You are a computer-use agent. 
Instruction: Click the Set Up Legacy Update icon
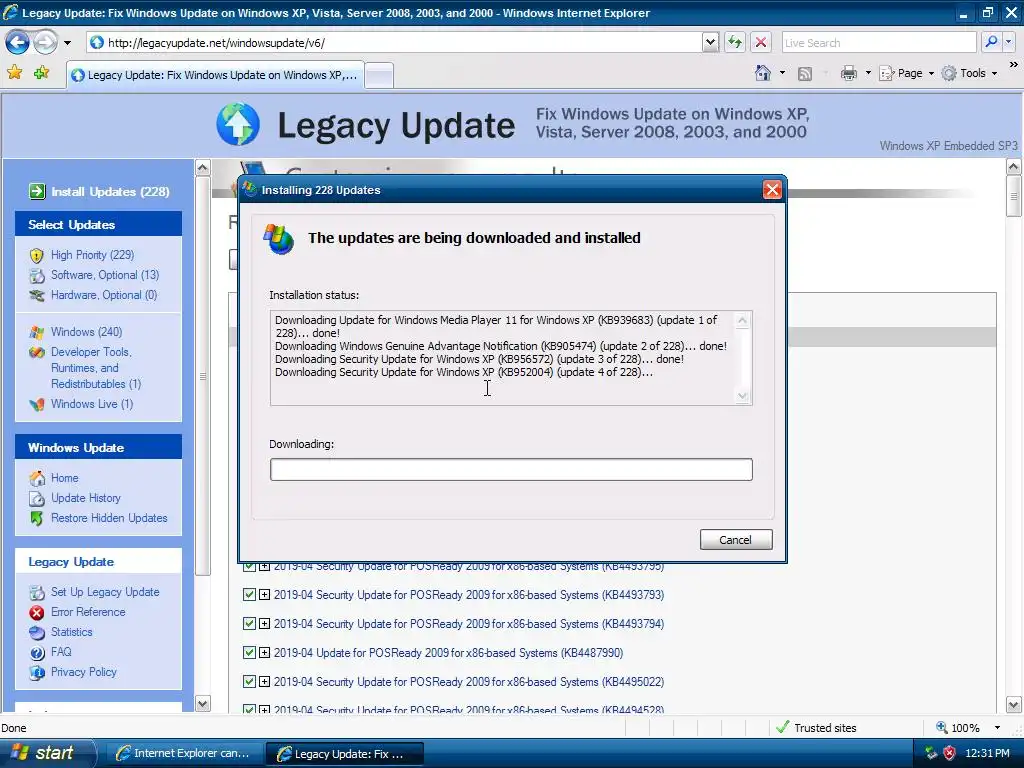37,592
